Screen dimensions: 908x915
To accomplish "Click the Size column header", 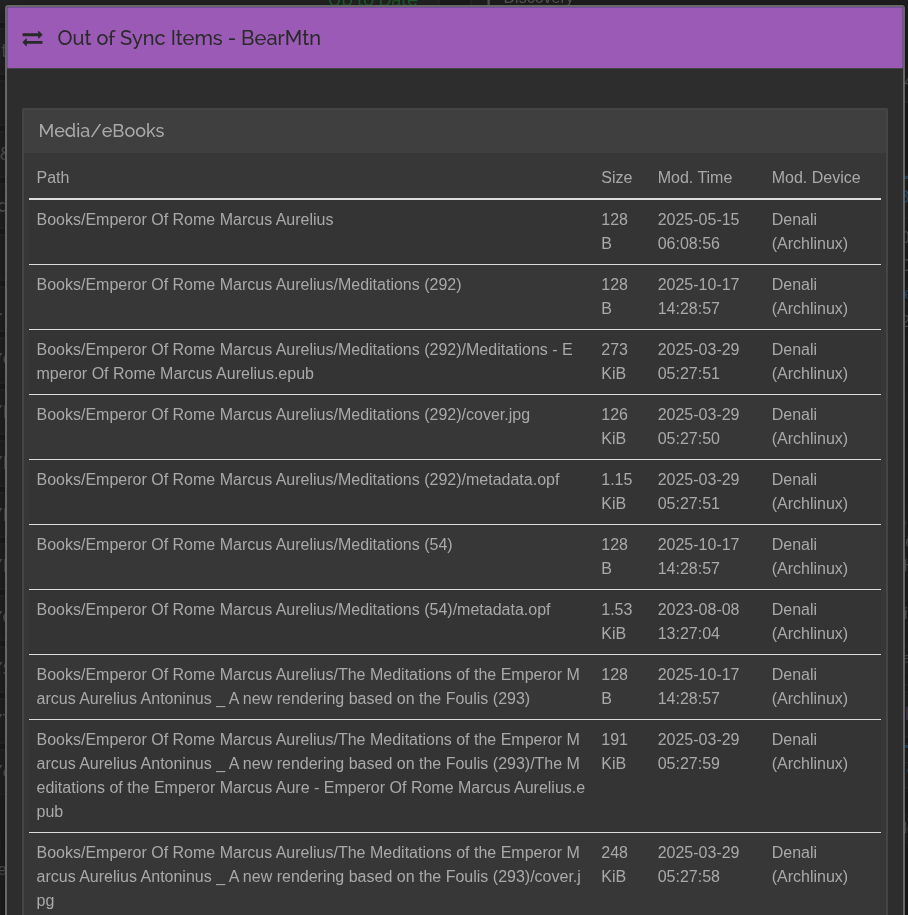I will [616, 177].
